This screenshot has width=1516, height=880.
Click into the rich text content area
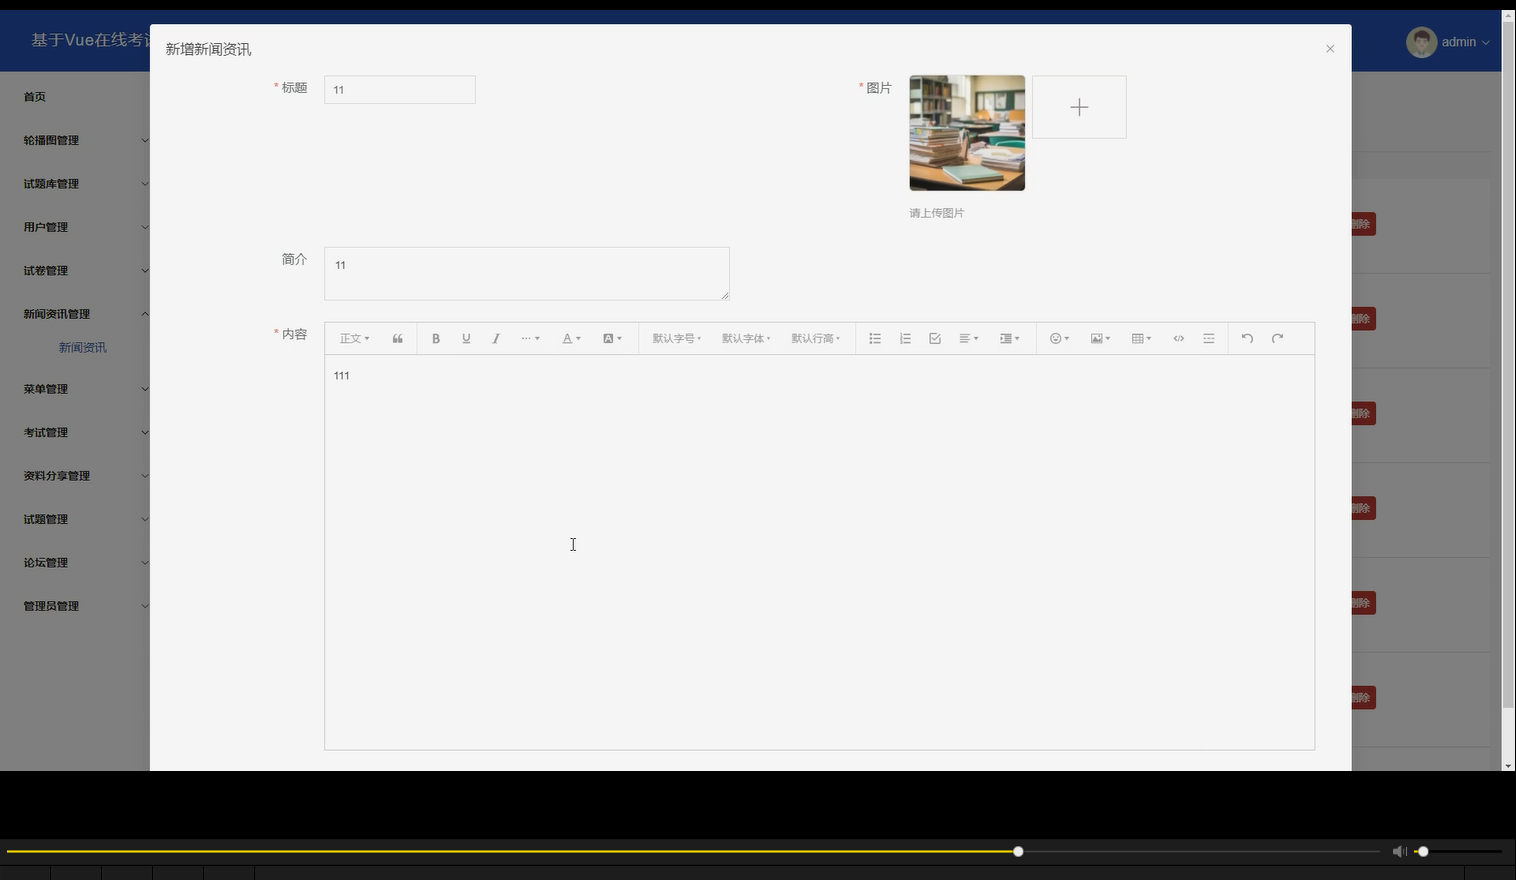tap(819, 552)
